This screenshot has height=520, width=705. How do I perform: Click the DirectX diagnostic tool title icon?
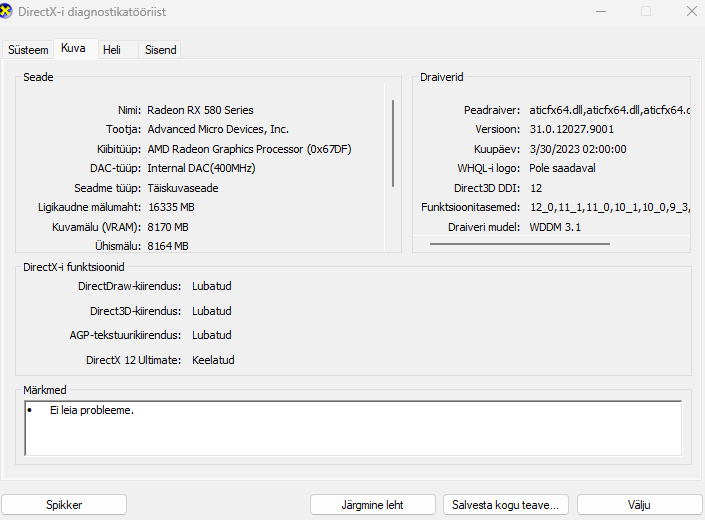tap(6, 11)
